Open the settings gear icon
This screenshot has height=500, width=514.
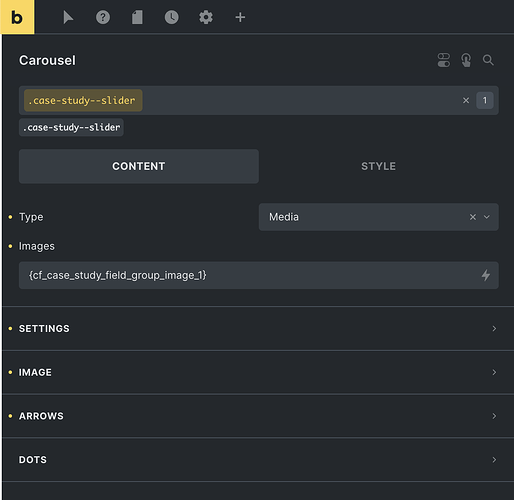click(206, 17)
